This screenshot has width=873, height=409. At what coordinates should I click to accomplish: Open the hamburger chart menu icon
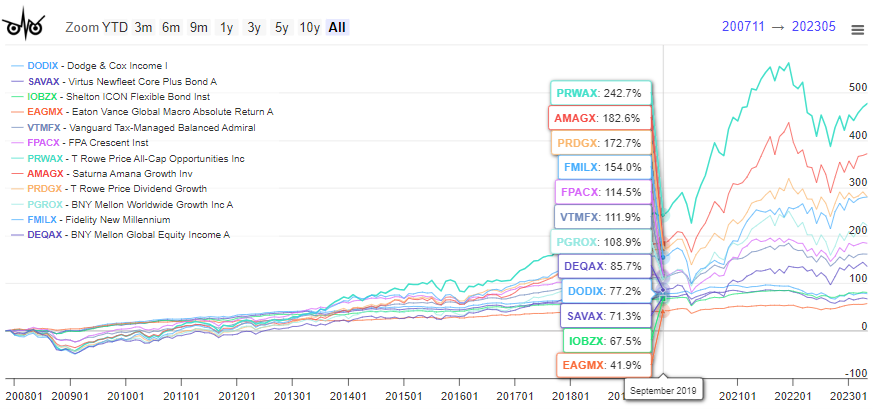[856, 30]
